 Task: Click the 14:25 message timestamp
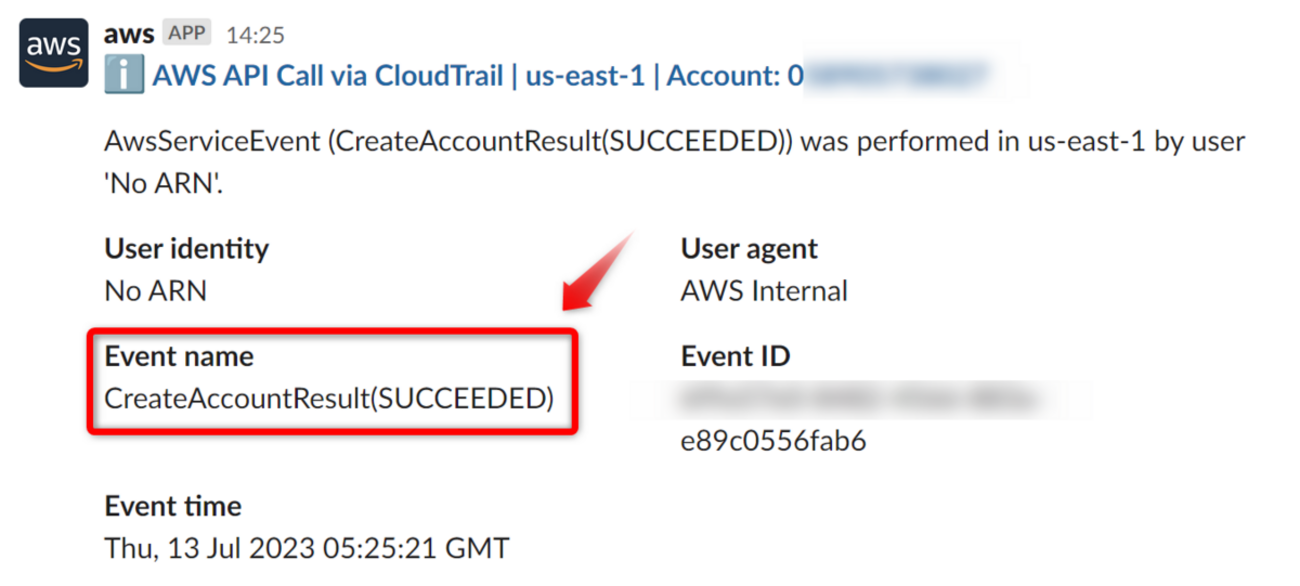click(255, 35)
